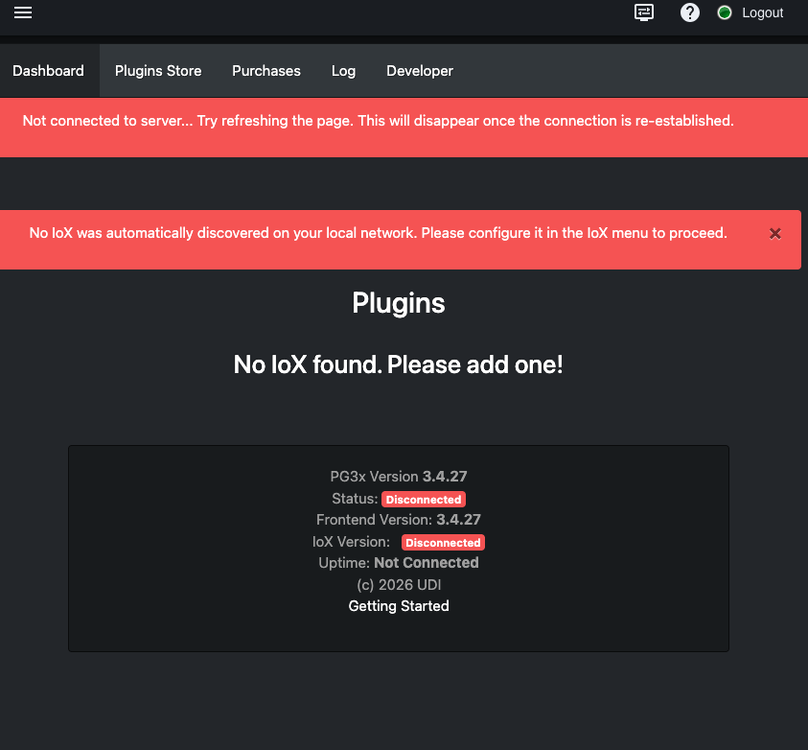The image size is (808, 750).
Task: Dismiss the No IoX discovered alert
Action: 775,234
